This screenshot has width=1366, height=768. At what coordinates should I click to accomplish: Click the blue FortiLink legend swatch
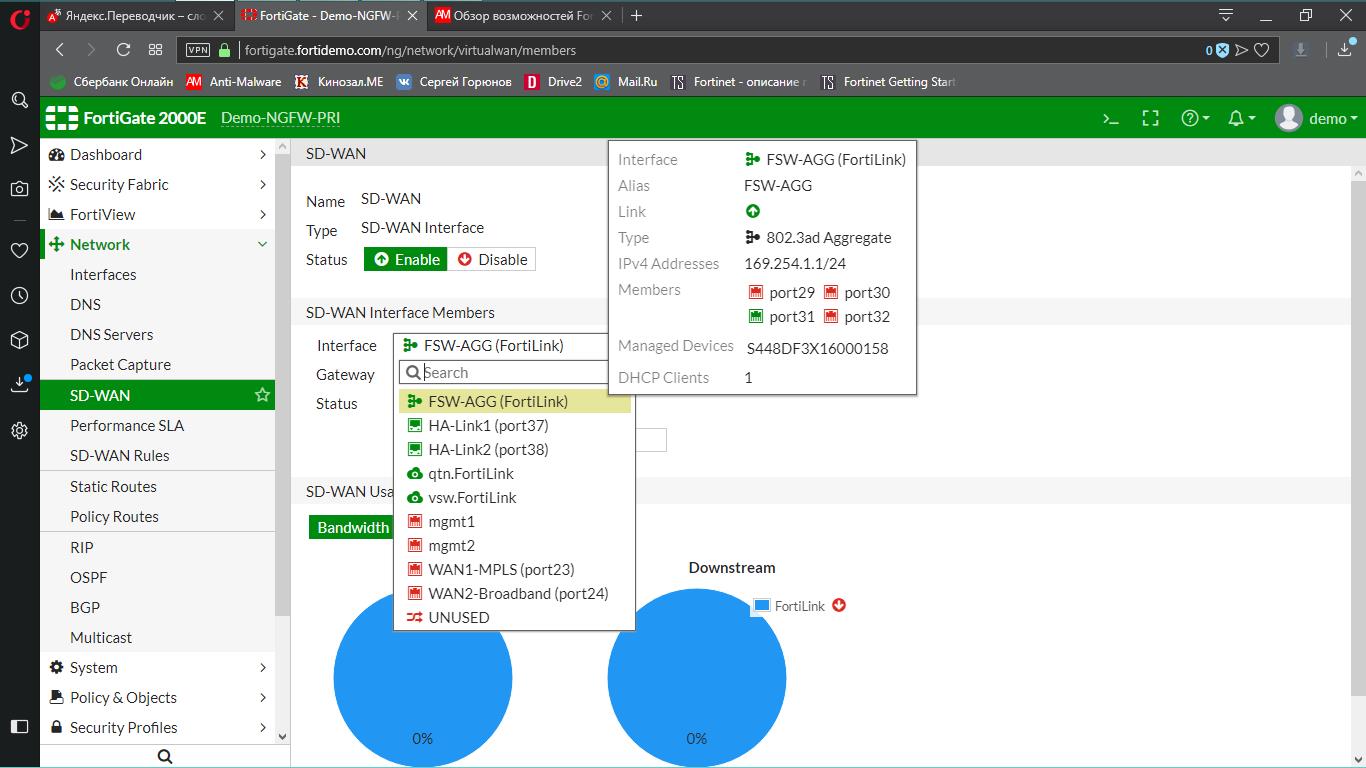point(762,606)
